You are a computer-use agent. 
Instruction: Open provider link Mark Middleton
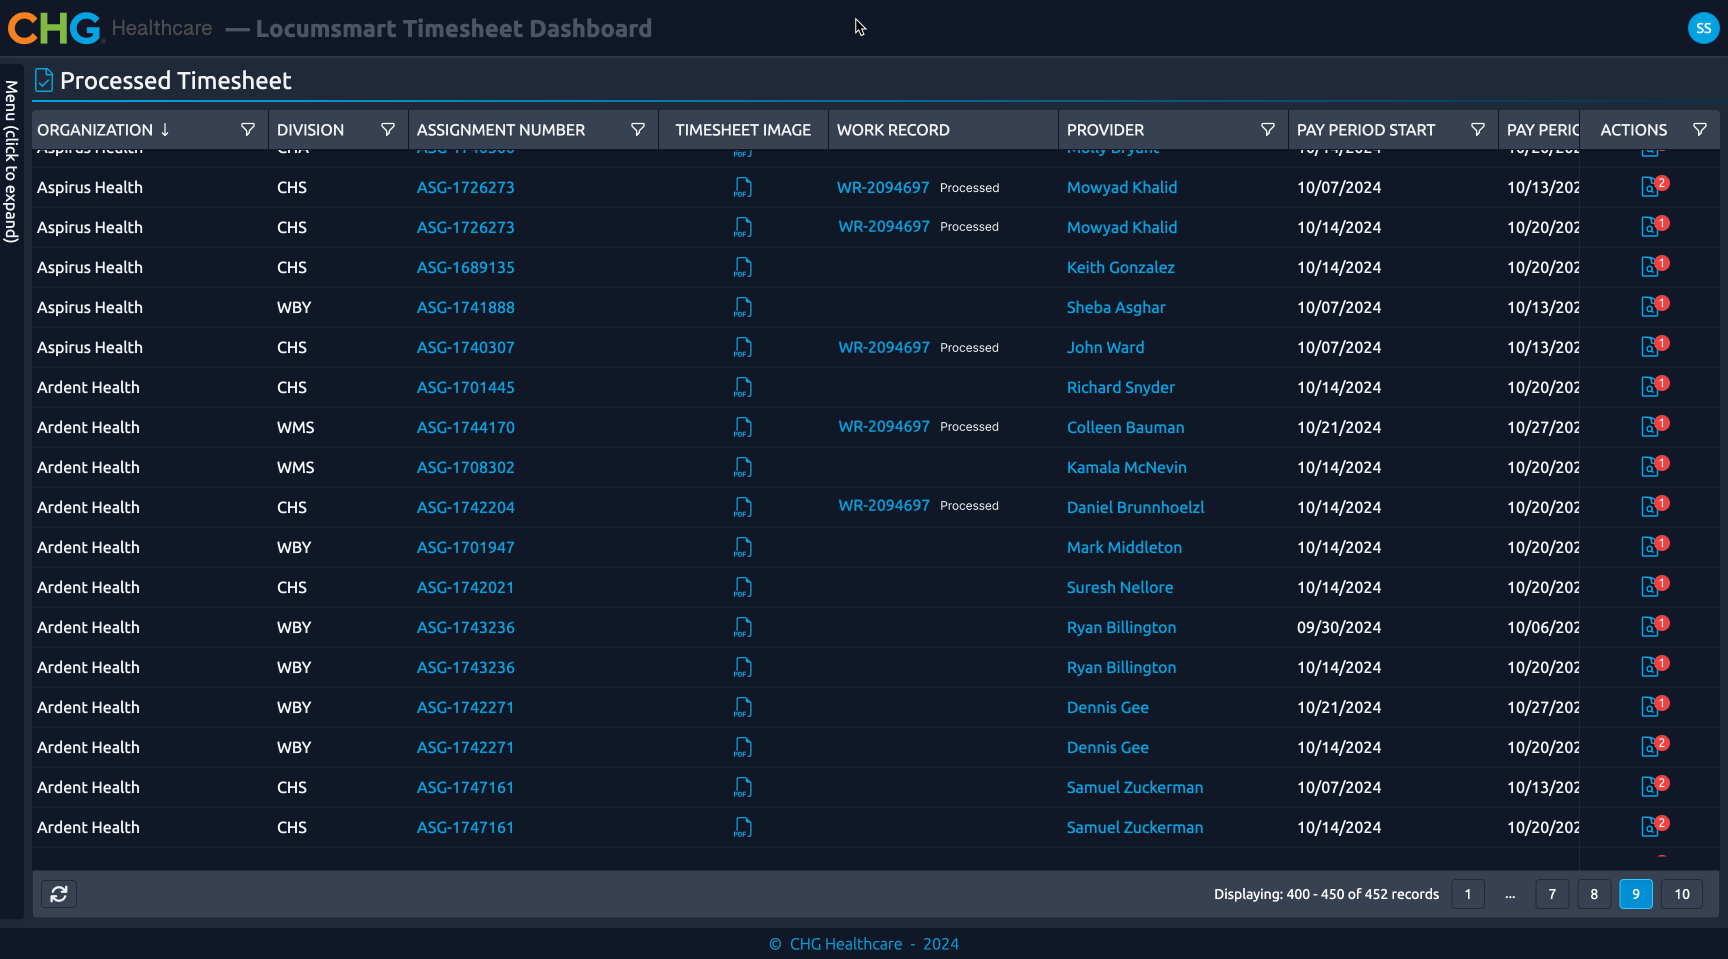coord(1124,548)
